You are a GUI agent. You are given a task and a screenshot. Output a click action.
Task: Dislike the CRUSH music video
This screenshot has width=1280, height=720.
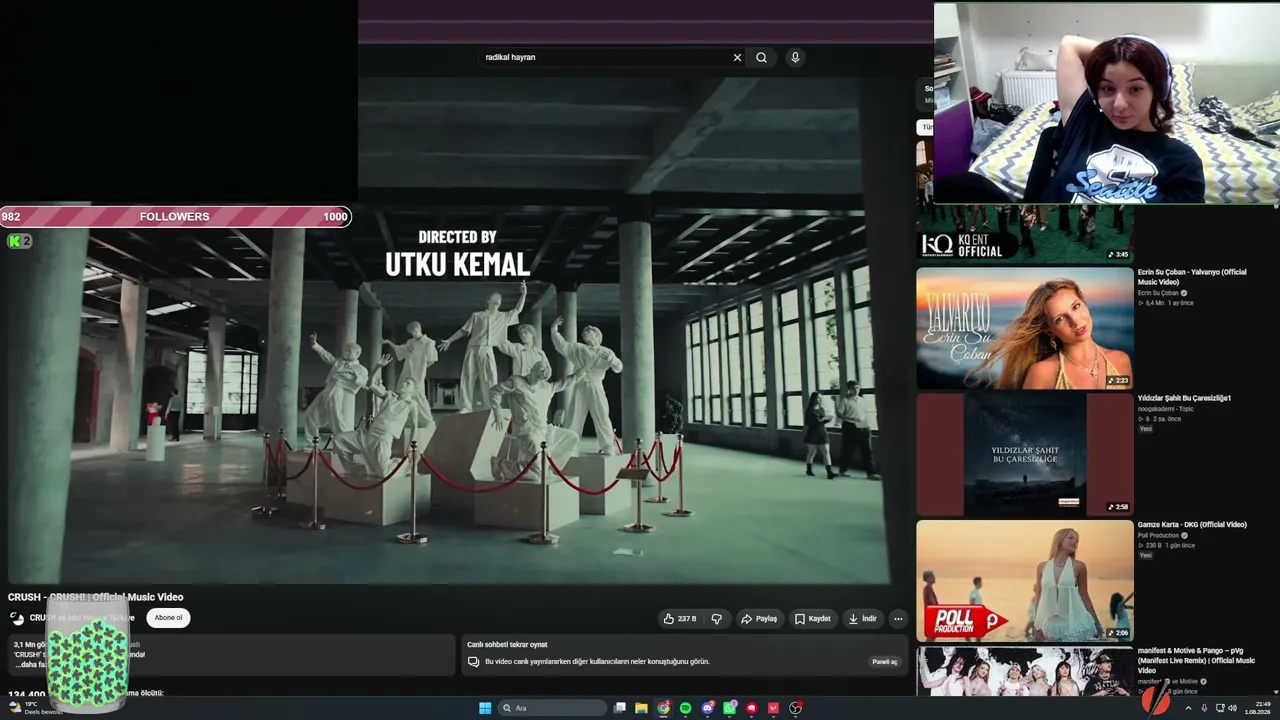(717, 619)
